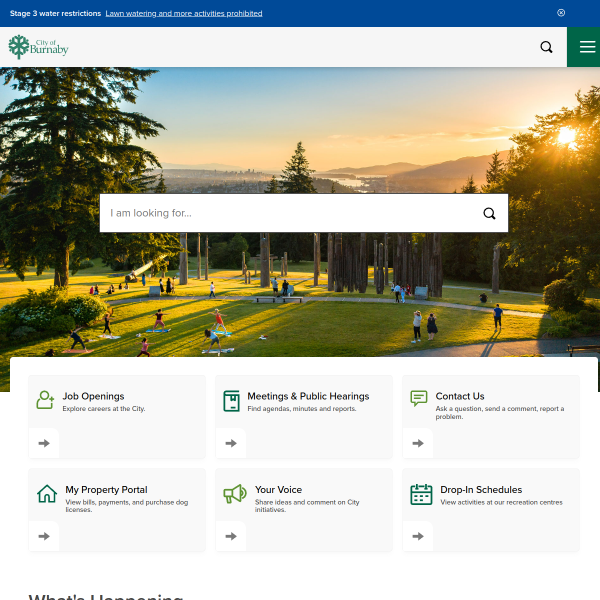Open header search magnifier icon
600x600 pixels.
[x=546, y=47]
